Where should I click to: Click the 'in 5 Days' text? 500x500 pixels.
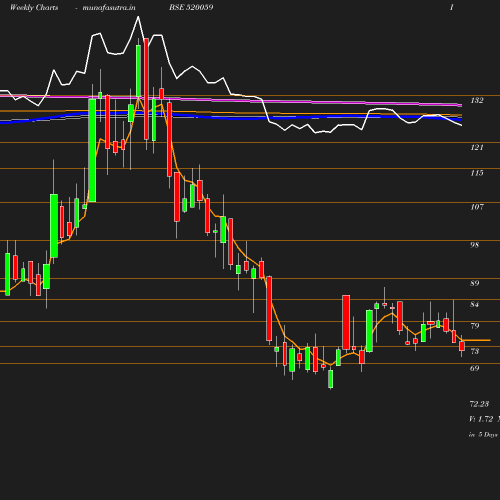click(x=483, y=435)
